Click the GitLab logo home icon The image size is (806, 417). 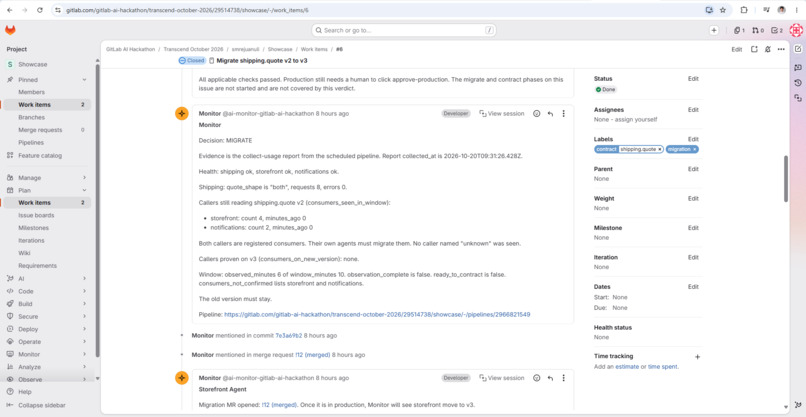pos(10,30)
